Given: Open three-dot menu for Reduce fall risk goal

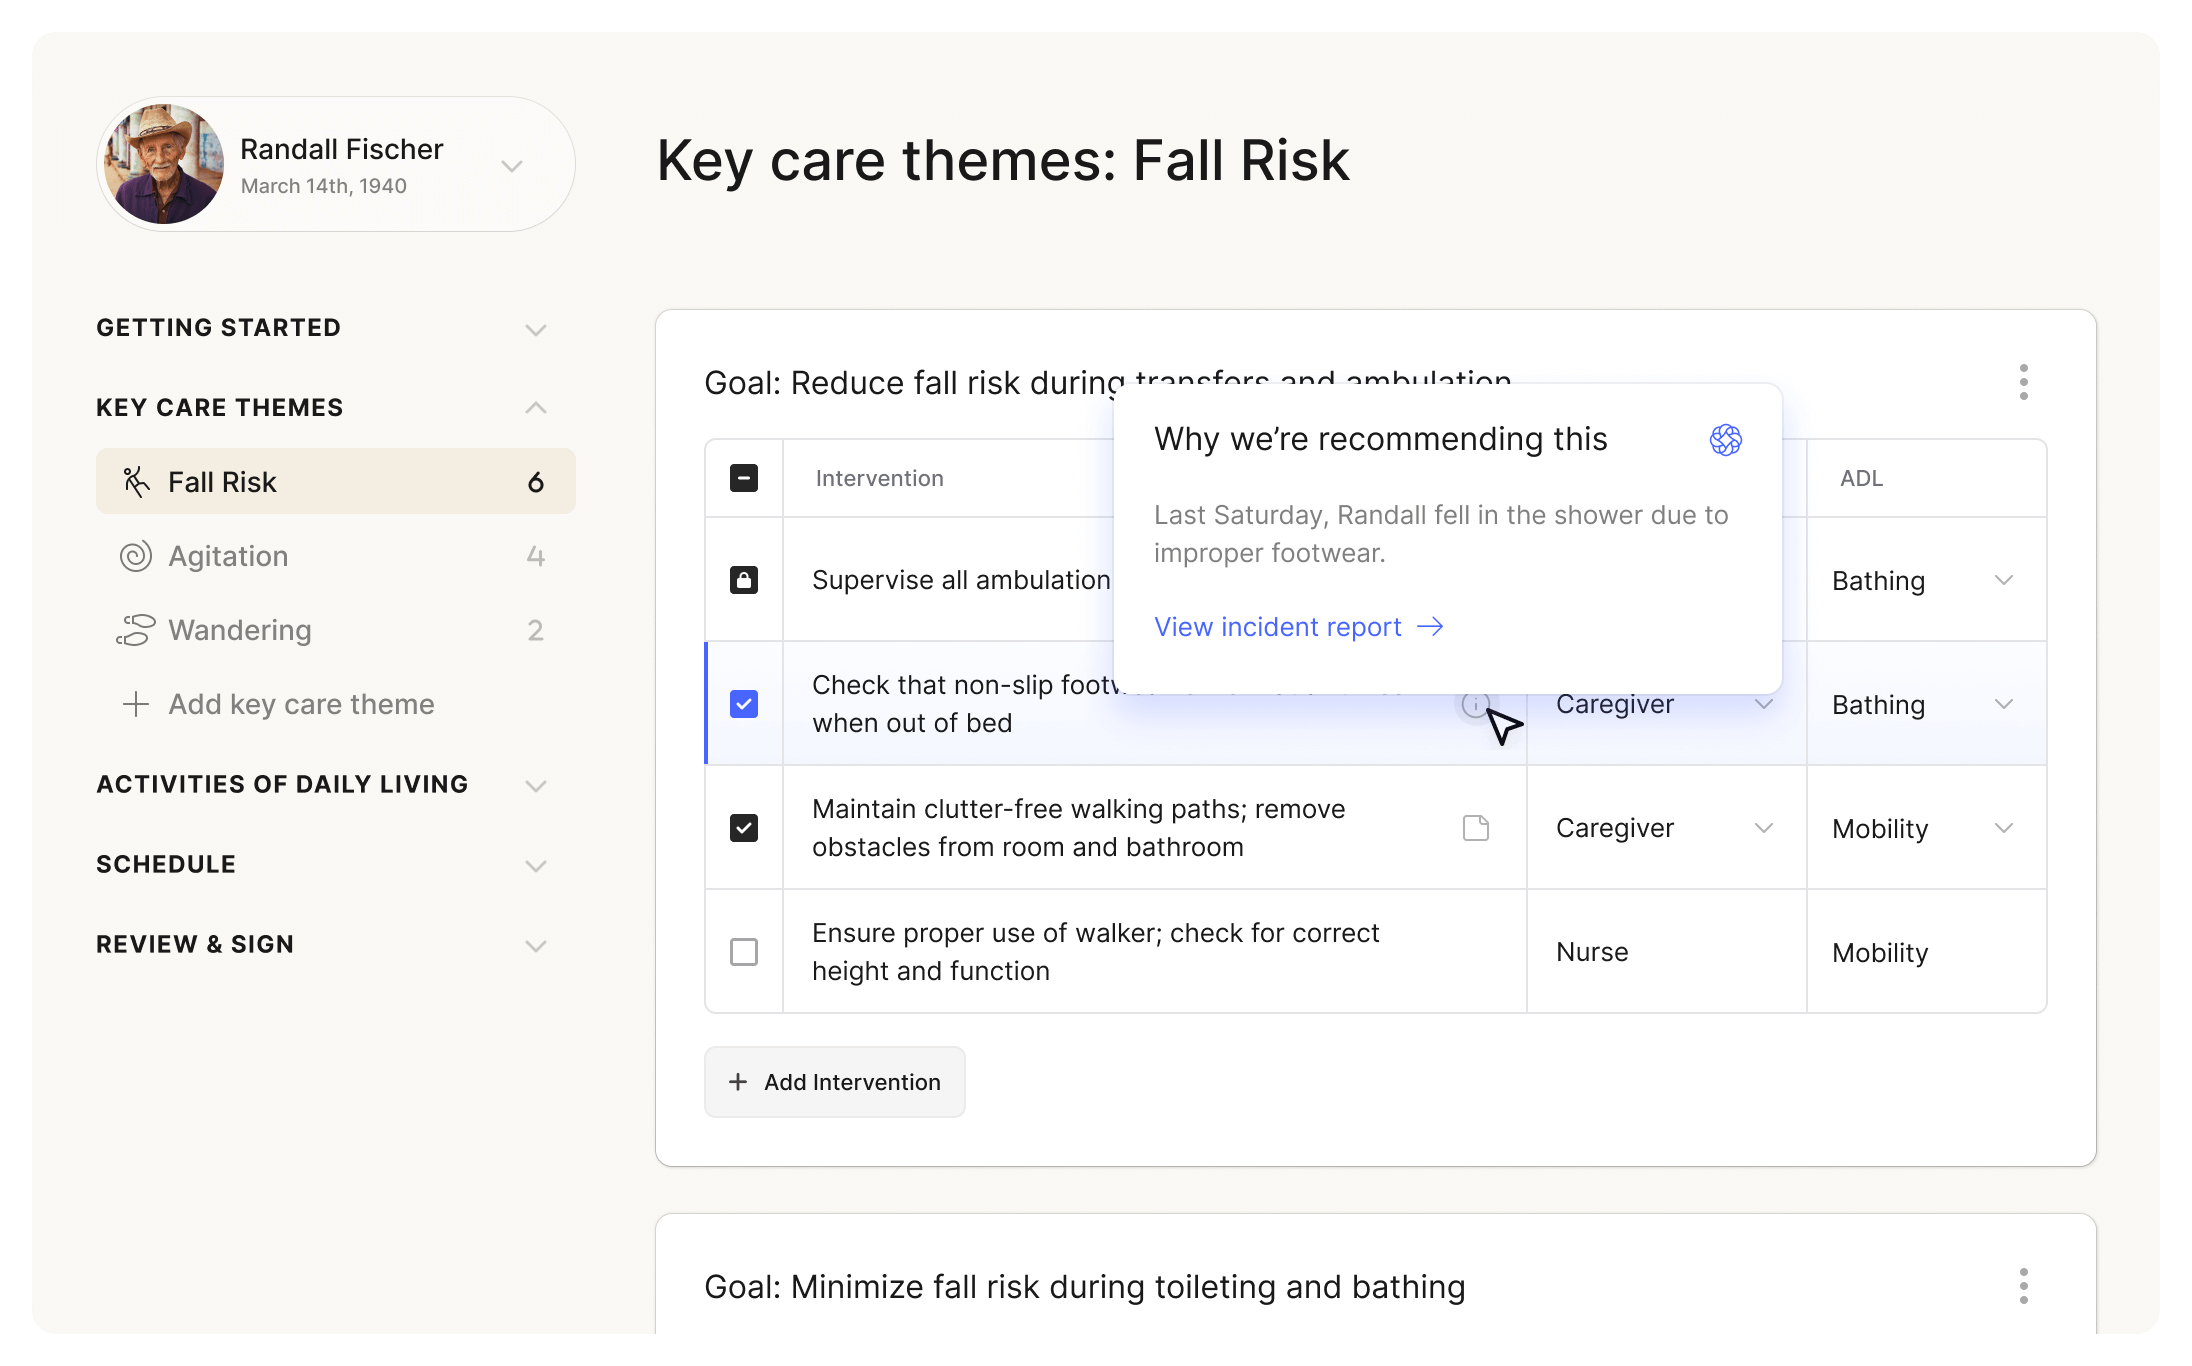Looking at the screenshot, I should click(2023, 382).
